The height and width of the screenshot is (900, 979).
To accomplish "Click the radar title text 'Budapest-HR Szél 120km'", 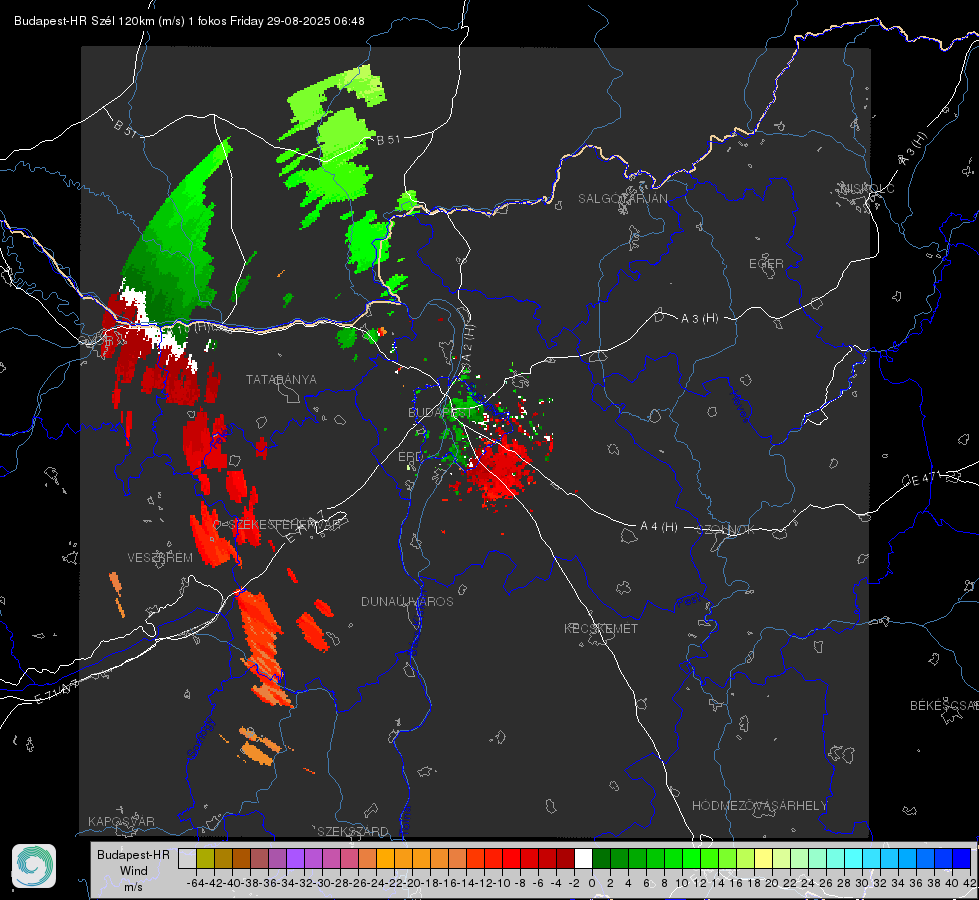I will pyautogui.click(x=84, y=21).
